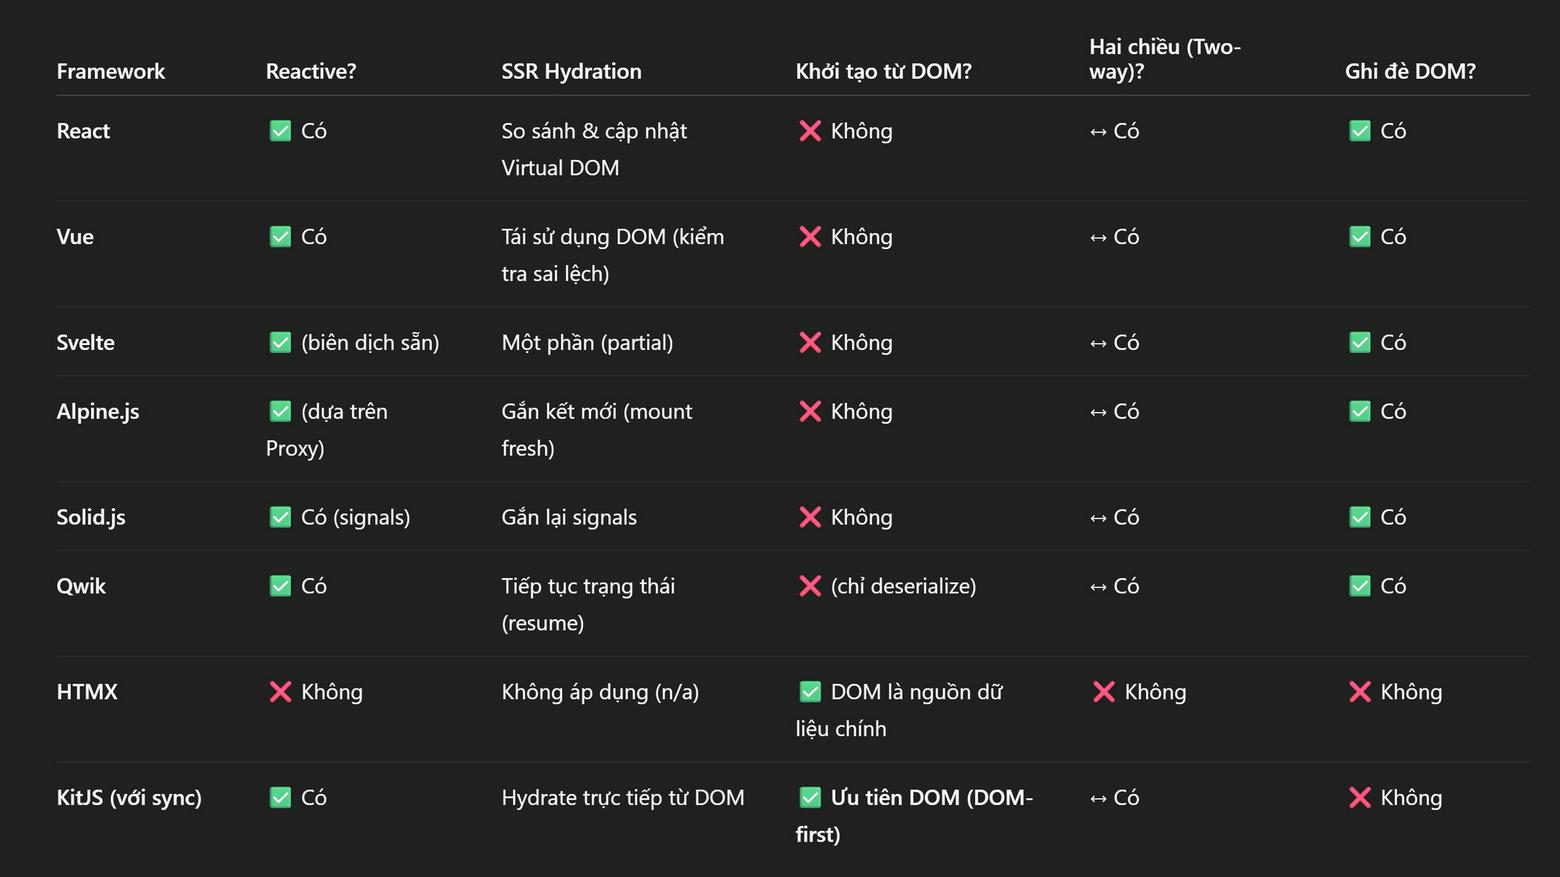Image resolution: width=1560 pixels, height=877 pixels.
Task: Click the green check beside 'Ưu tiên DOM (DOM-first)'
Action: 810,798
